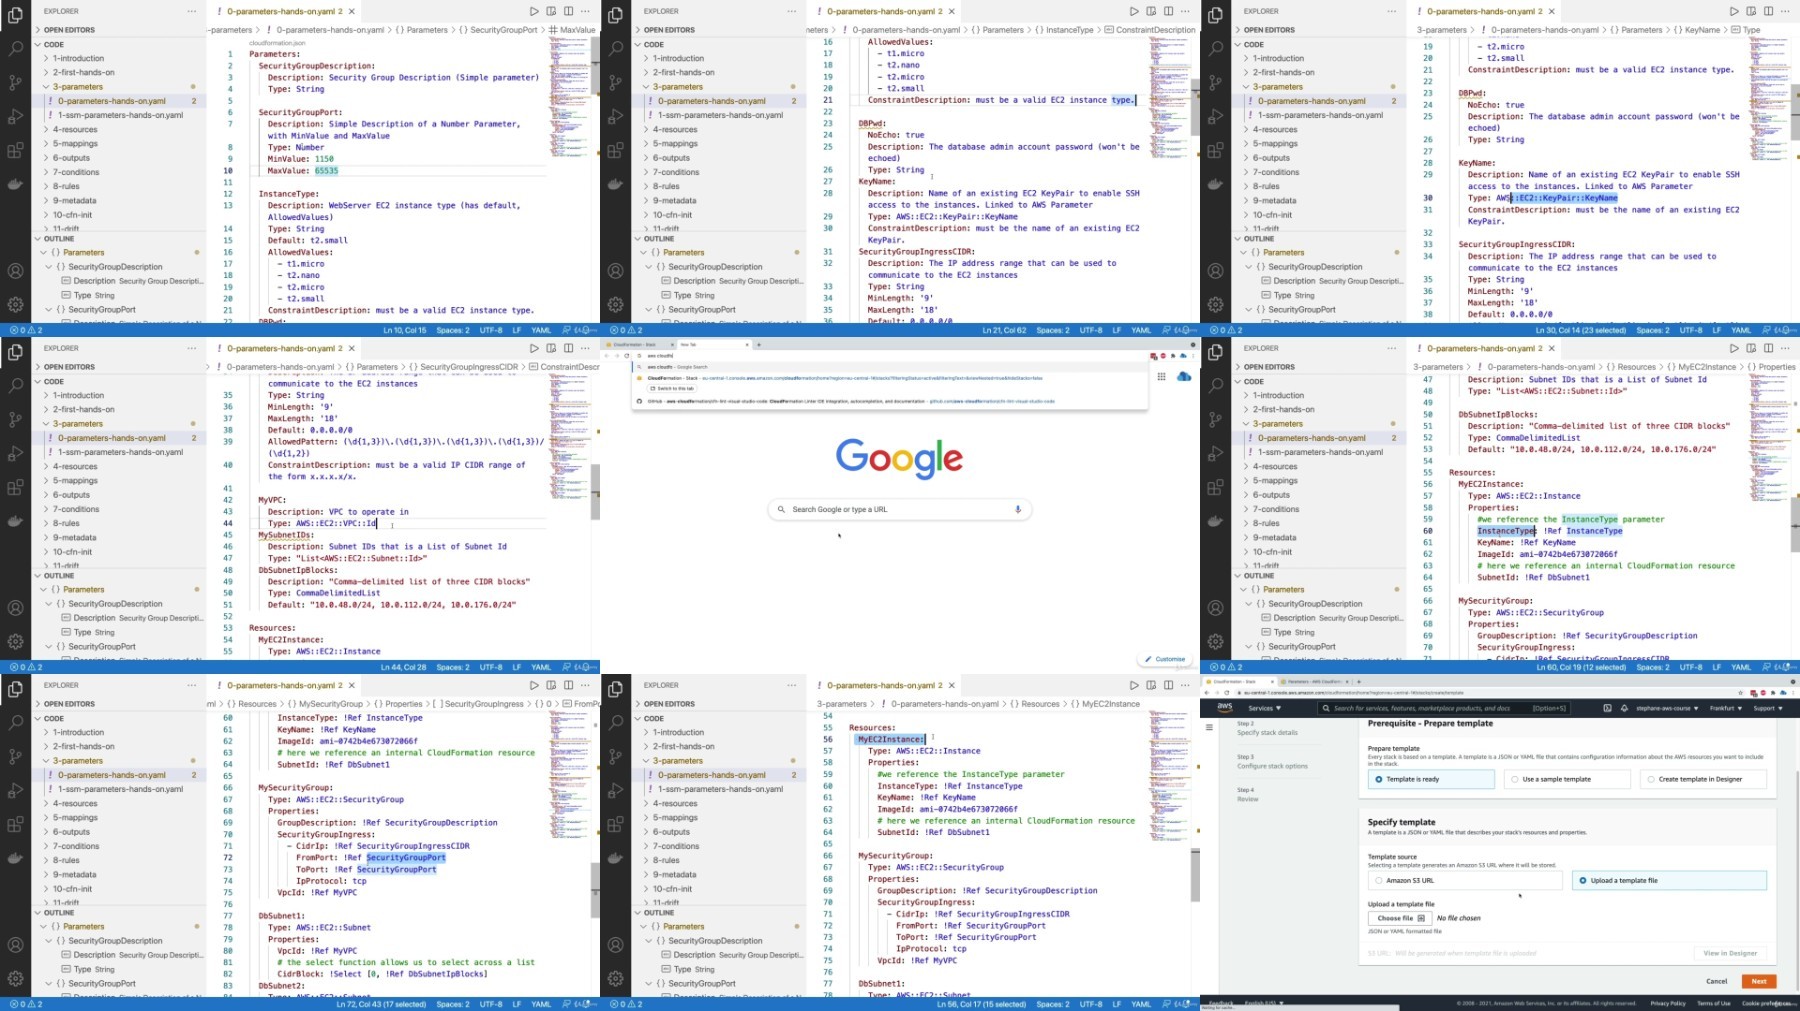Image resolution: width=1800 pixels, height=1011 pixels.
Task: Click back arrow in the AWS browser window
Action: click(1206, 692)
